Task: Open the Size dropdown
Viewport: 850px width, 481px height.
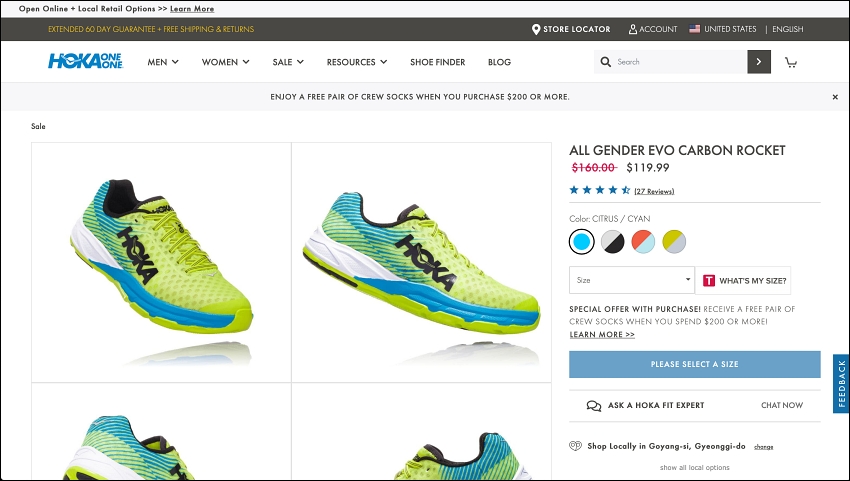Action: 632,280
